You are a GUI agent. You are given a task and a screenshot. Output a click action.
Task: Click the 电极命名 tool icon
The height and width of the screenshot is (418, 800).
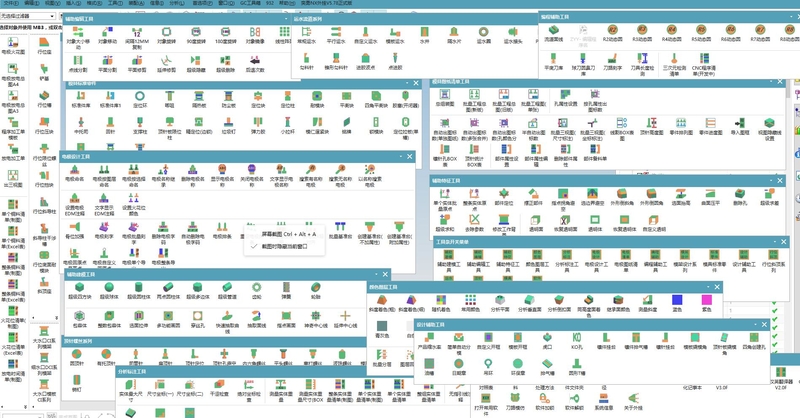coord(76,171)
